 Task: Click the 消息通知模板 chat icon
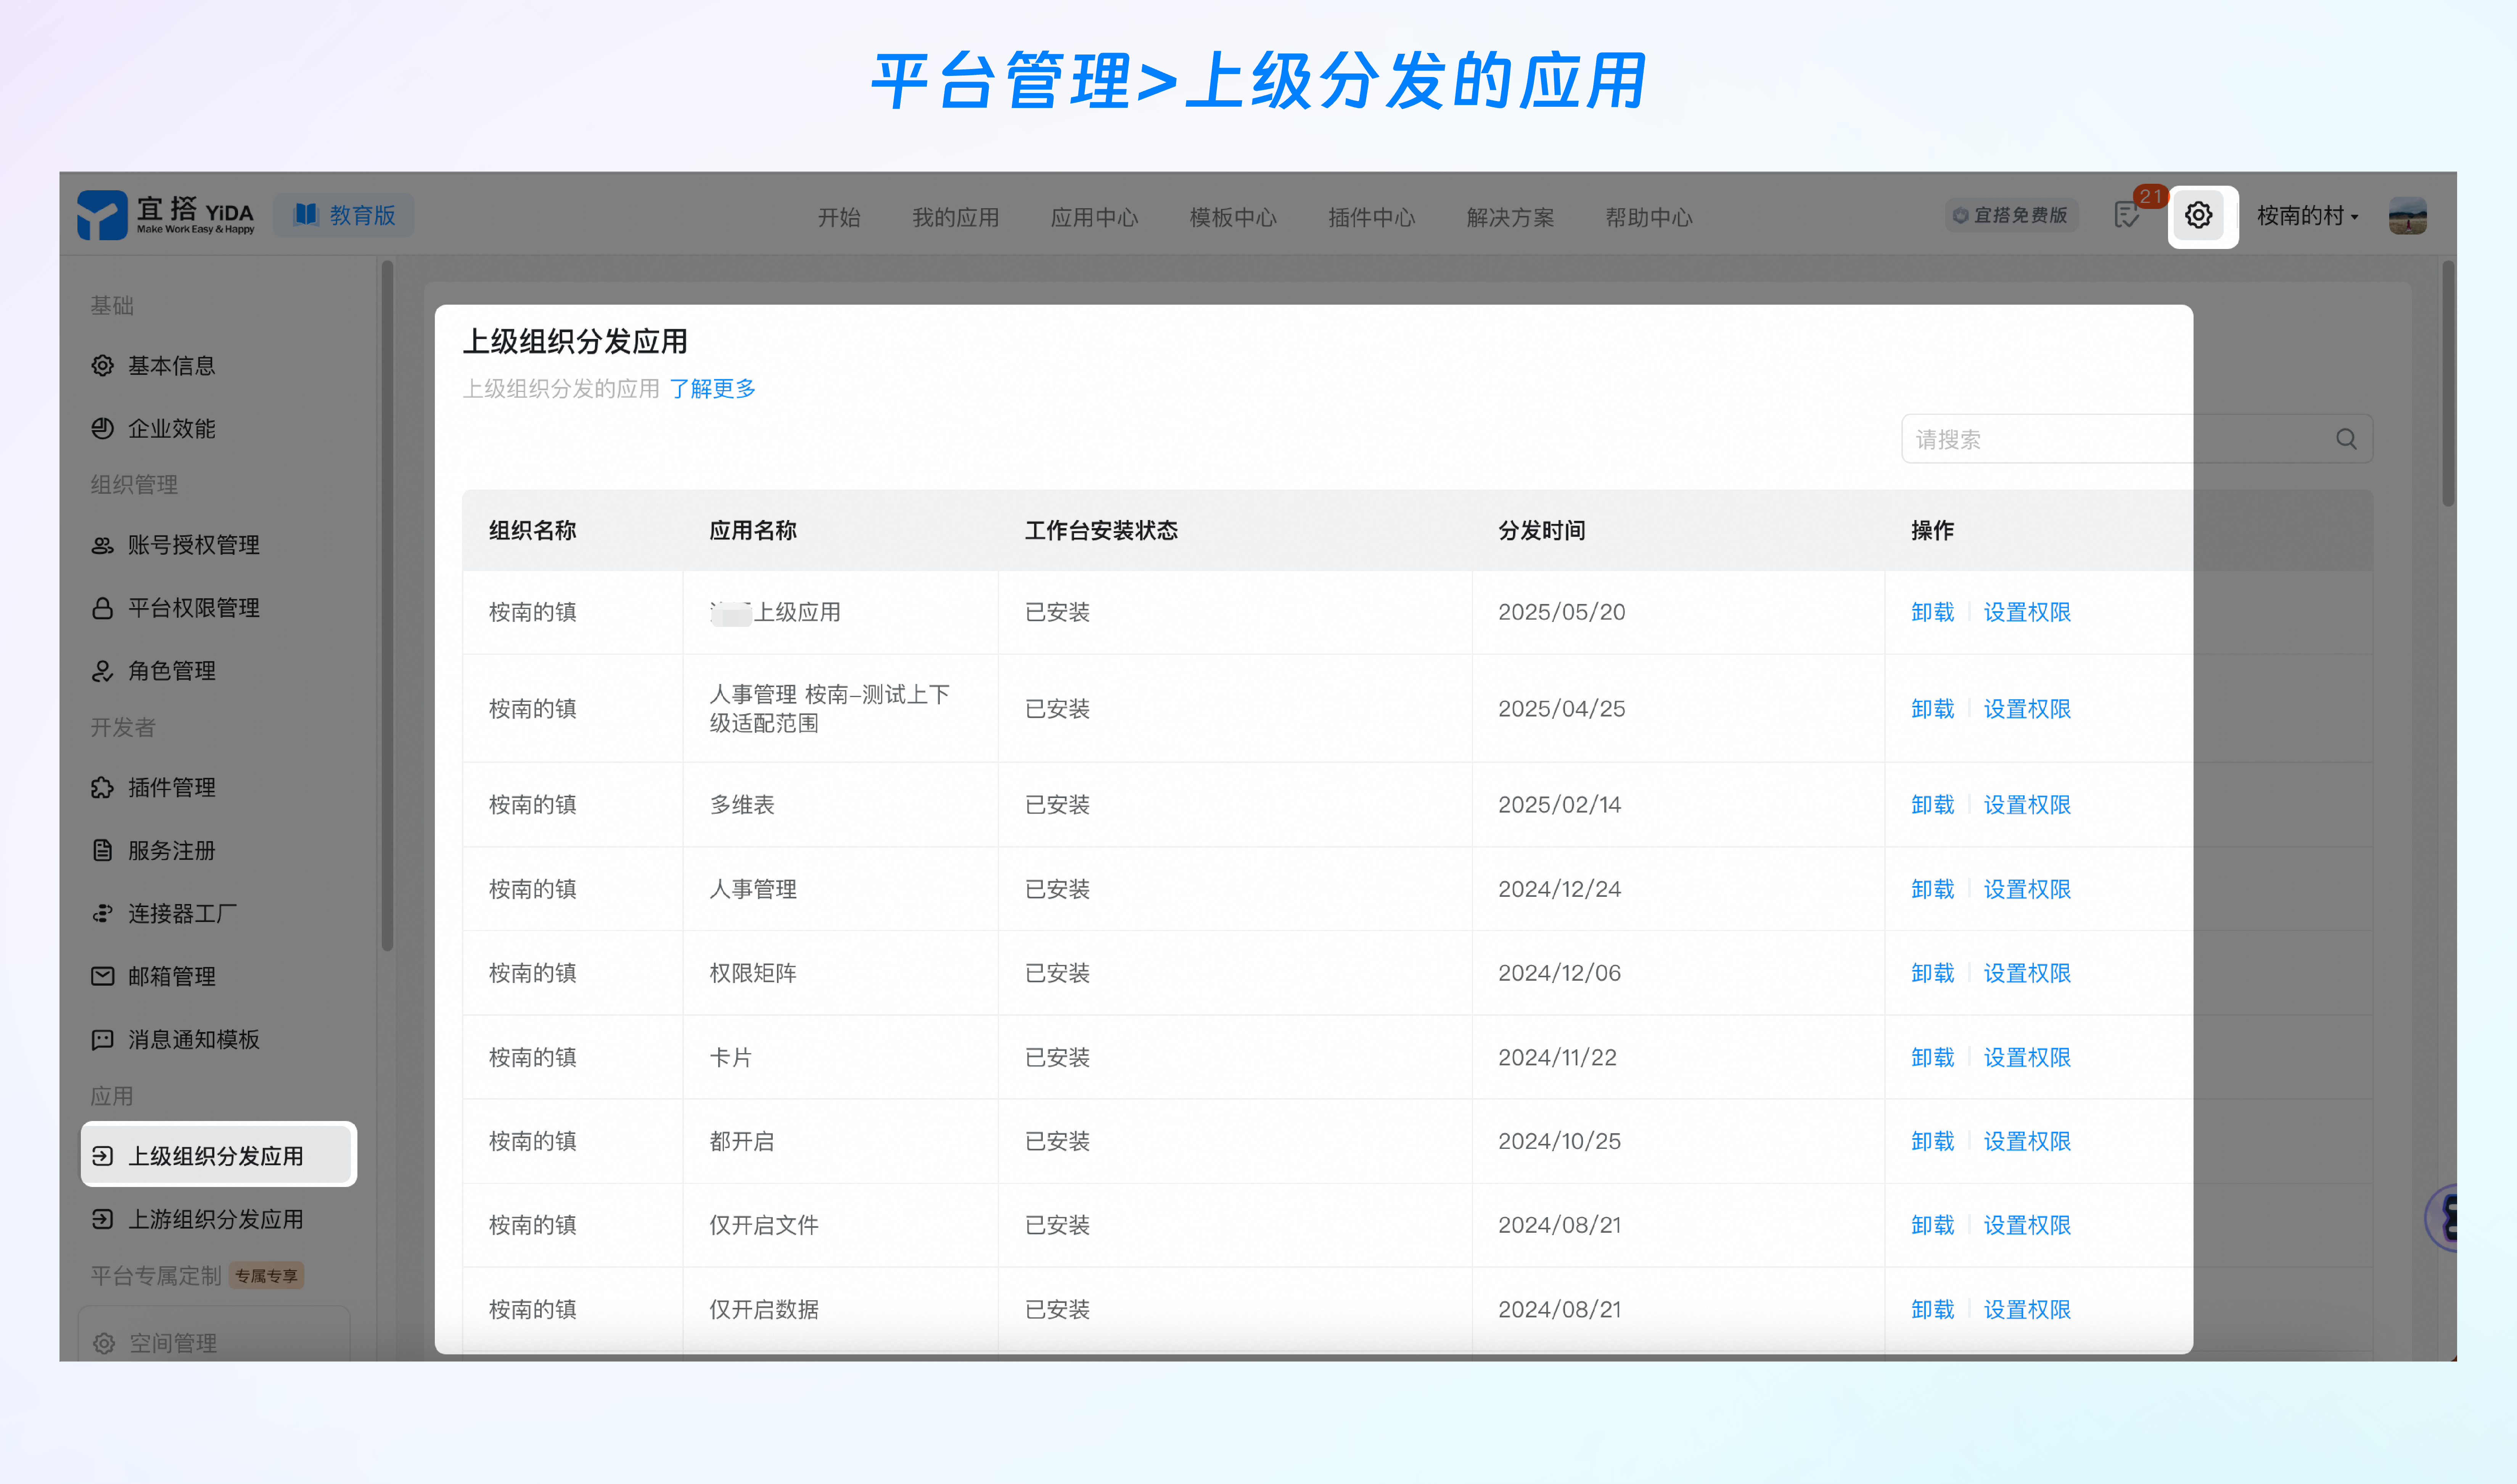(x=102, y=1040)
